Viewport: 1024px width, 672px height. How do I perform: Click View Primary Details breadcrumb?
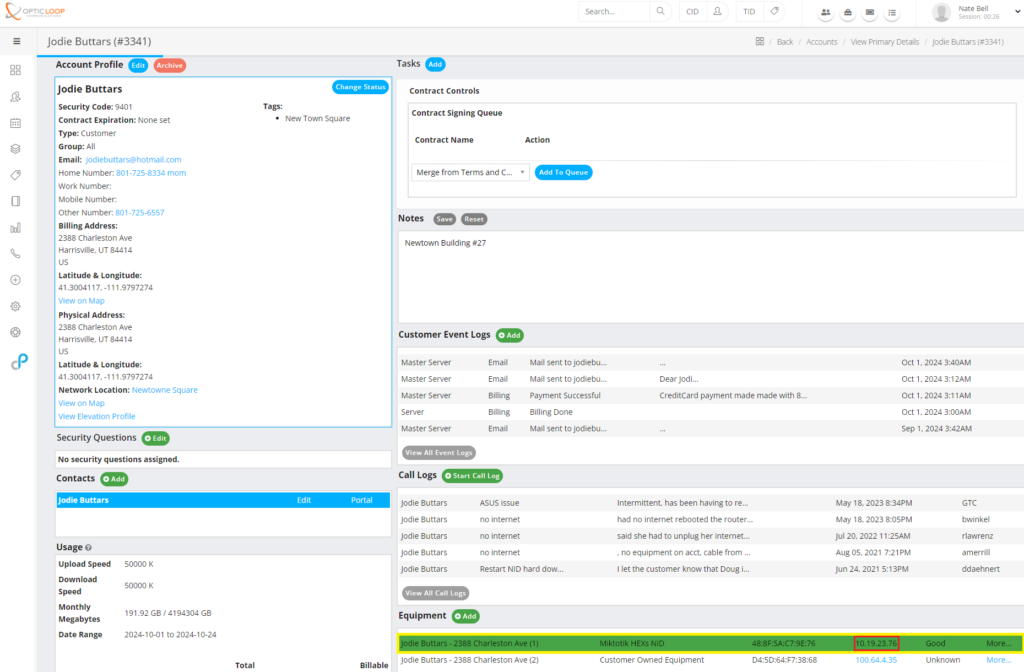click(x=884, y=42)
